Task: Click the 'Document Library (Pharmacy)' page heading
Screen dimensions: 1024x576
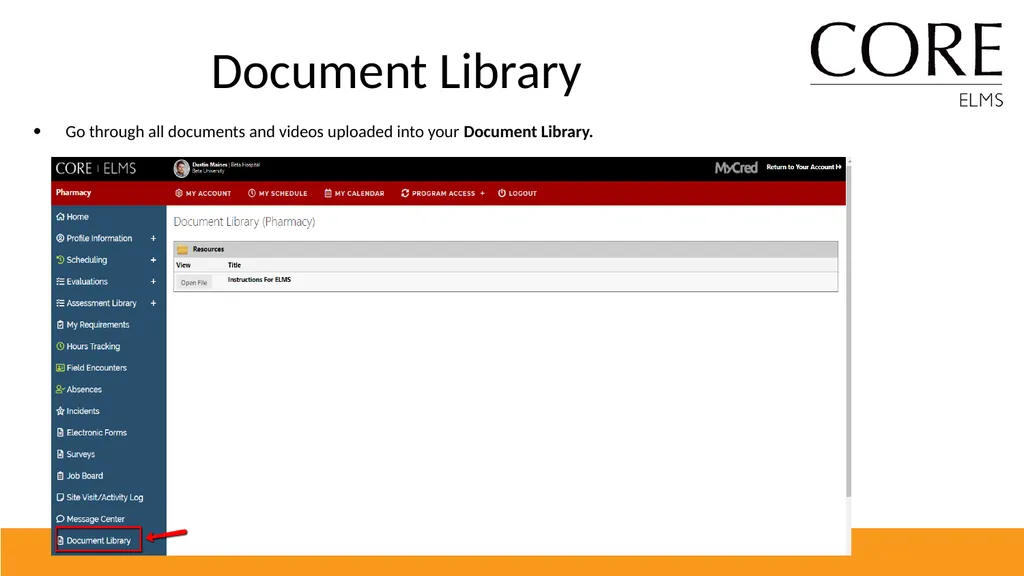Action: click(244, 222)
